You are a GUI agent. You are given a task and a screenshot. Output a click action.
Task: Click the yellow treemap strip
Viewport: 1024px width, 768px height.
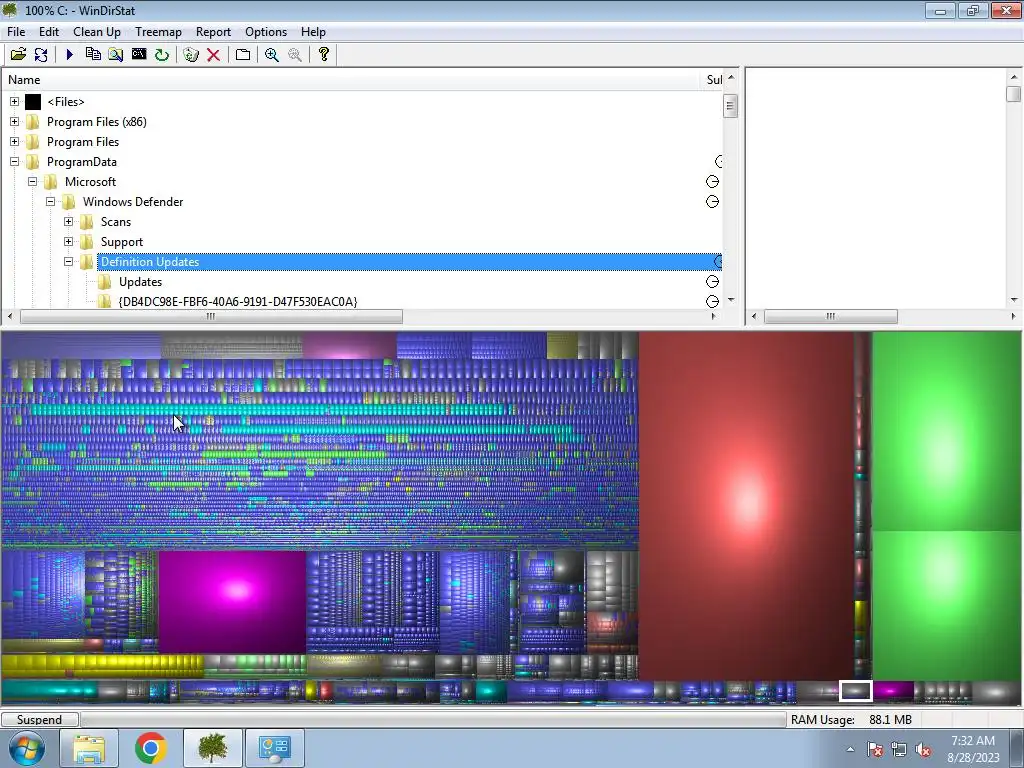103,666
